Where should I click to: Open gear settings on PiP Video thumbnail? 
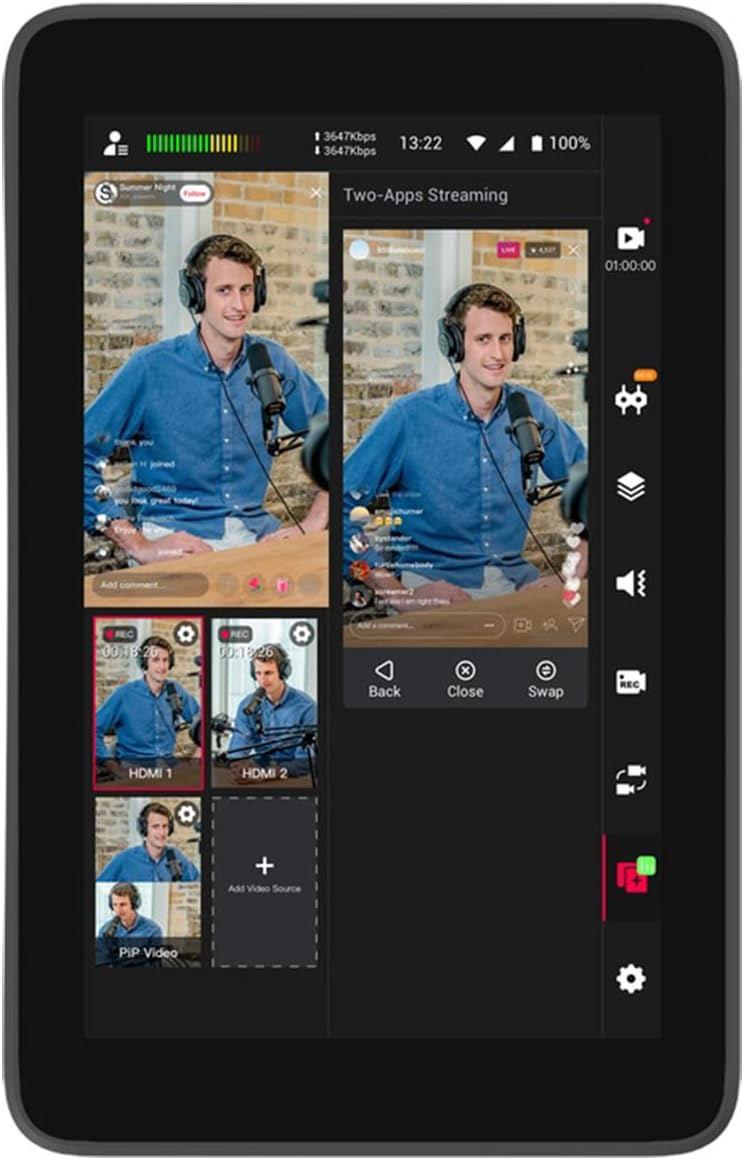tap(186, 814)
